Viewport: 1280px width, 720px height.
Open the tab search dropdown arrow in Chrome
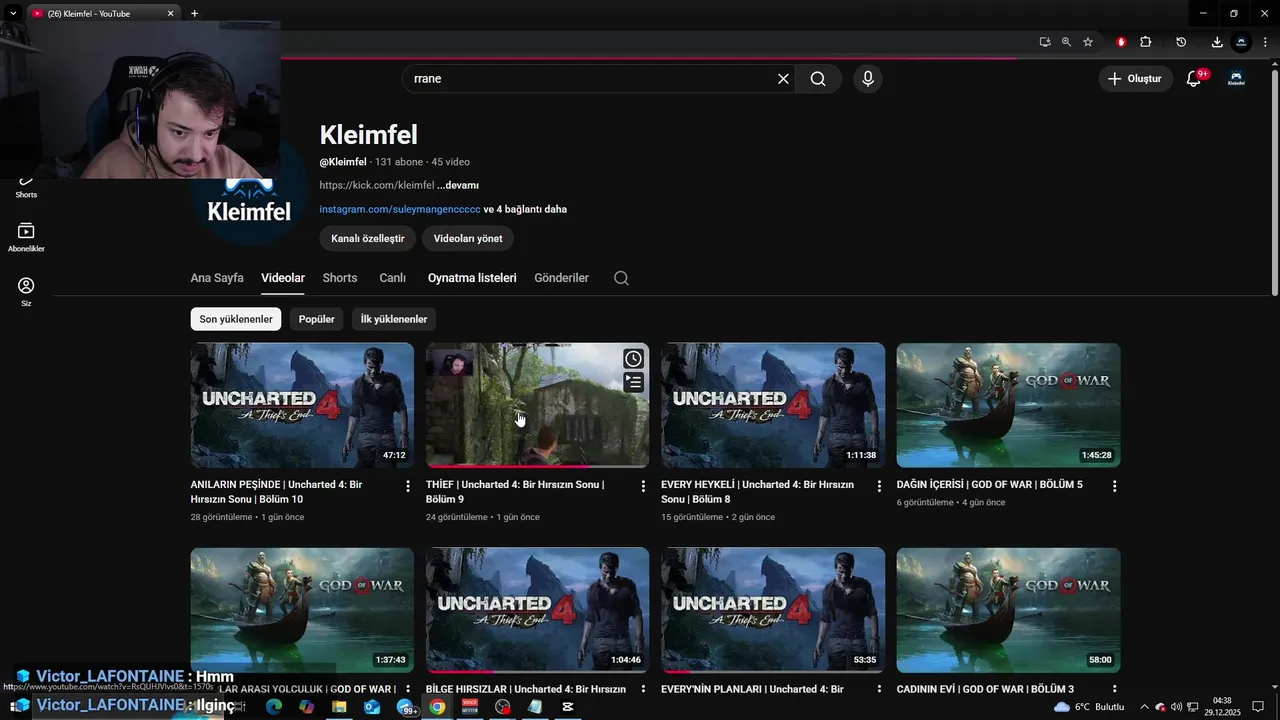tap(13, 13)
